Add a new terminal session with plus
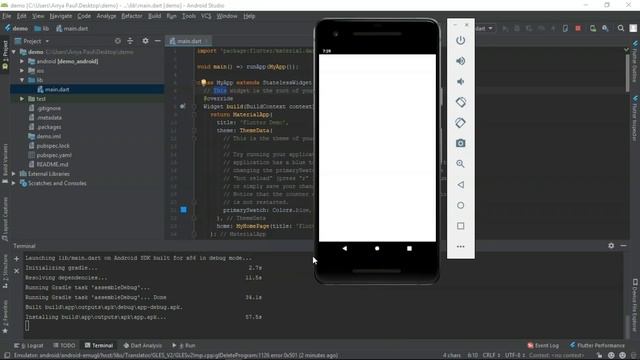Image resolution: width=640 pixels, height=360 pixels. coord(16,259)
